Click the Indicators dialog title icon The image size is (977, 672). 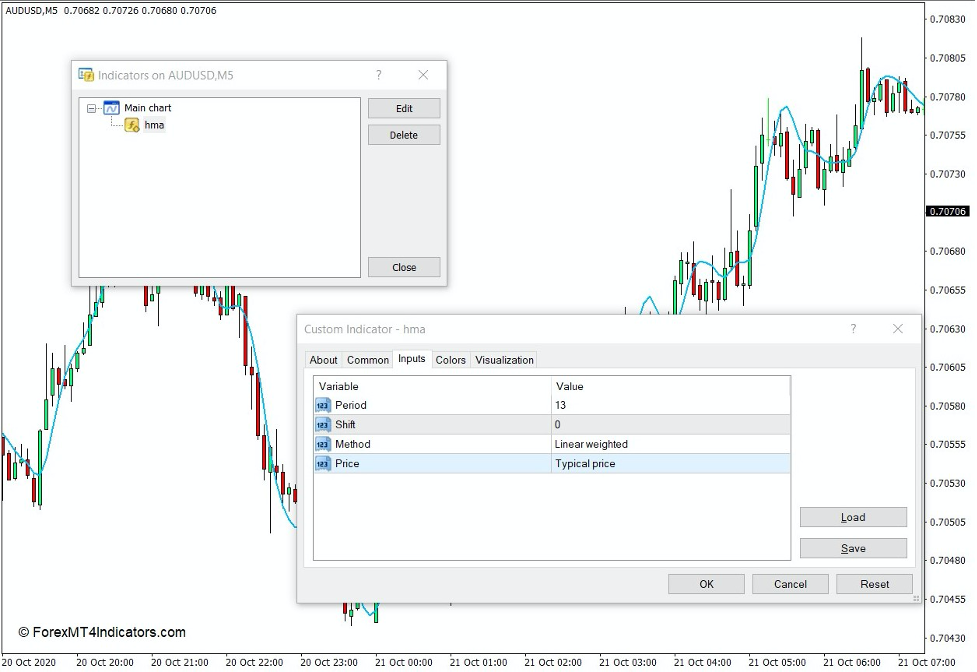86,75
